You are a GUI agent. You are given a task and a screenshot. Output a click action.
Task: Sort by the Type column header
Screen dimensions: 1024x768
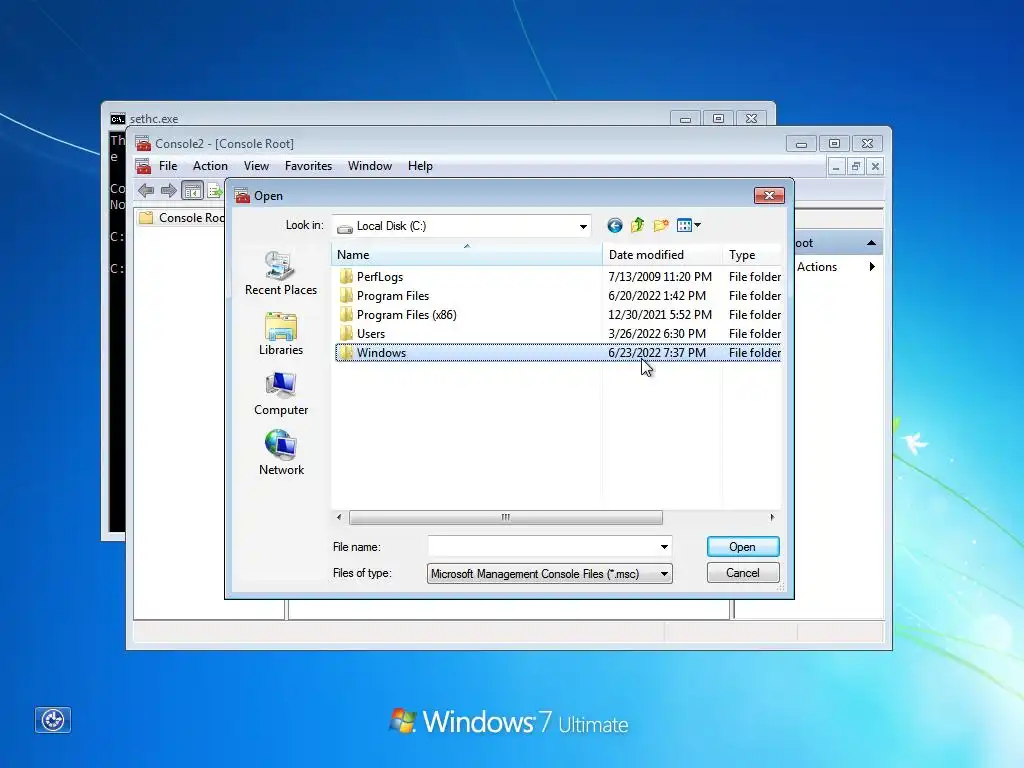tap(752, 255)
